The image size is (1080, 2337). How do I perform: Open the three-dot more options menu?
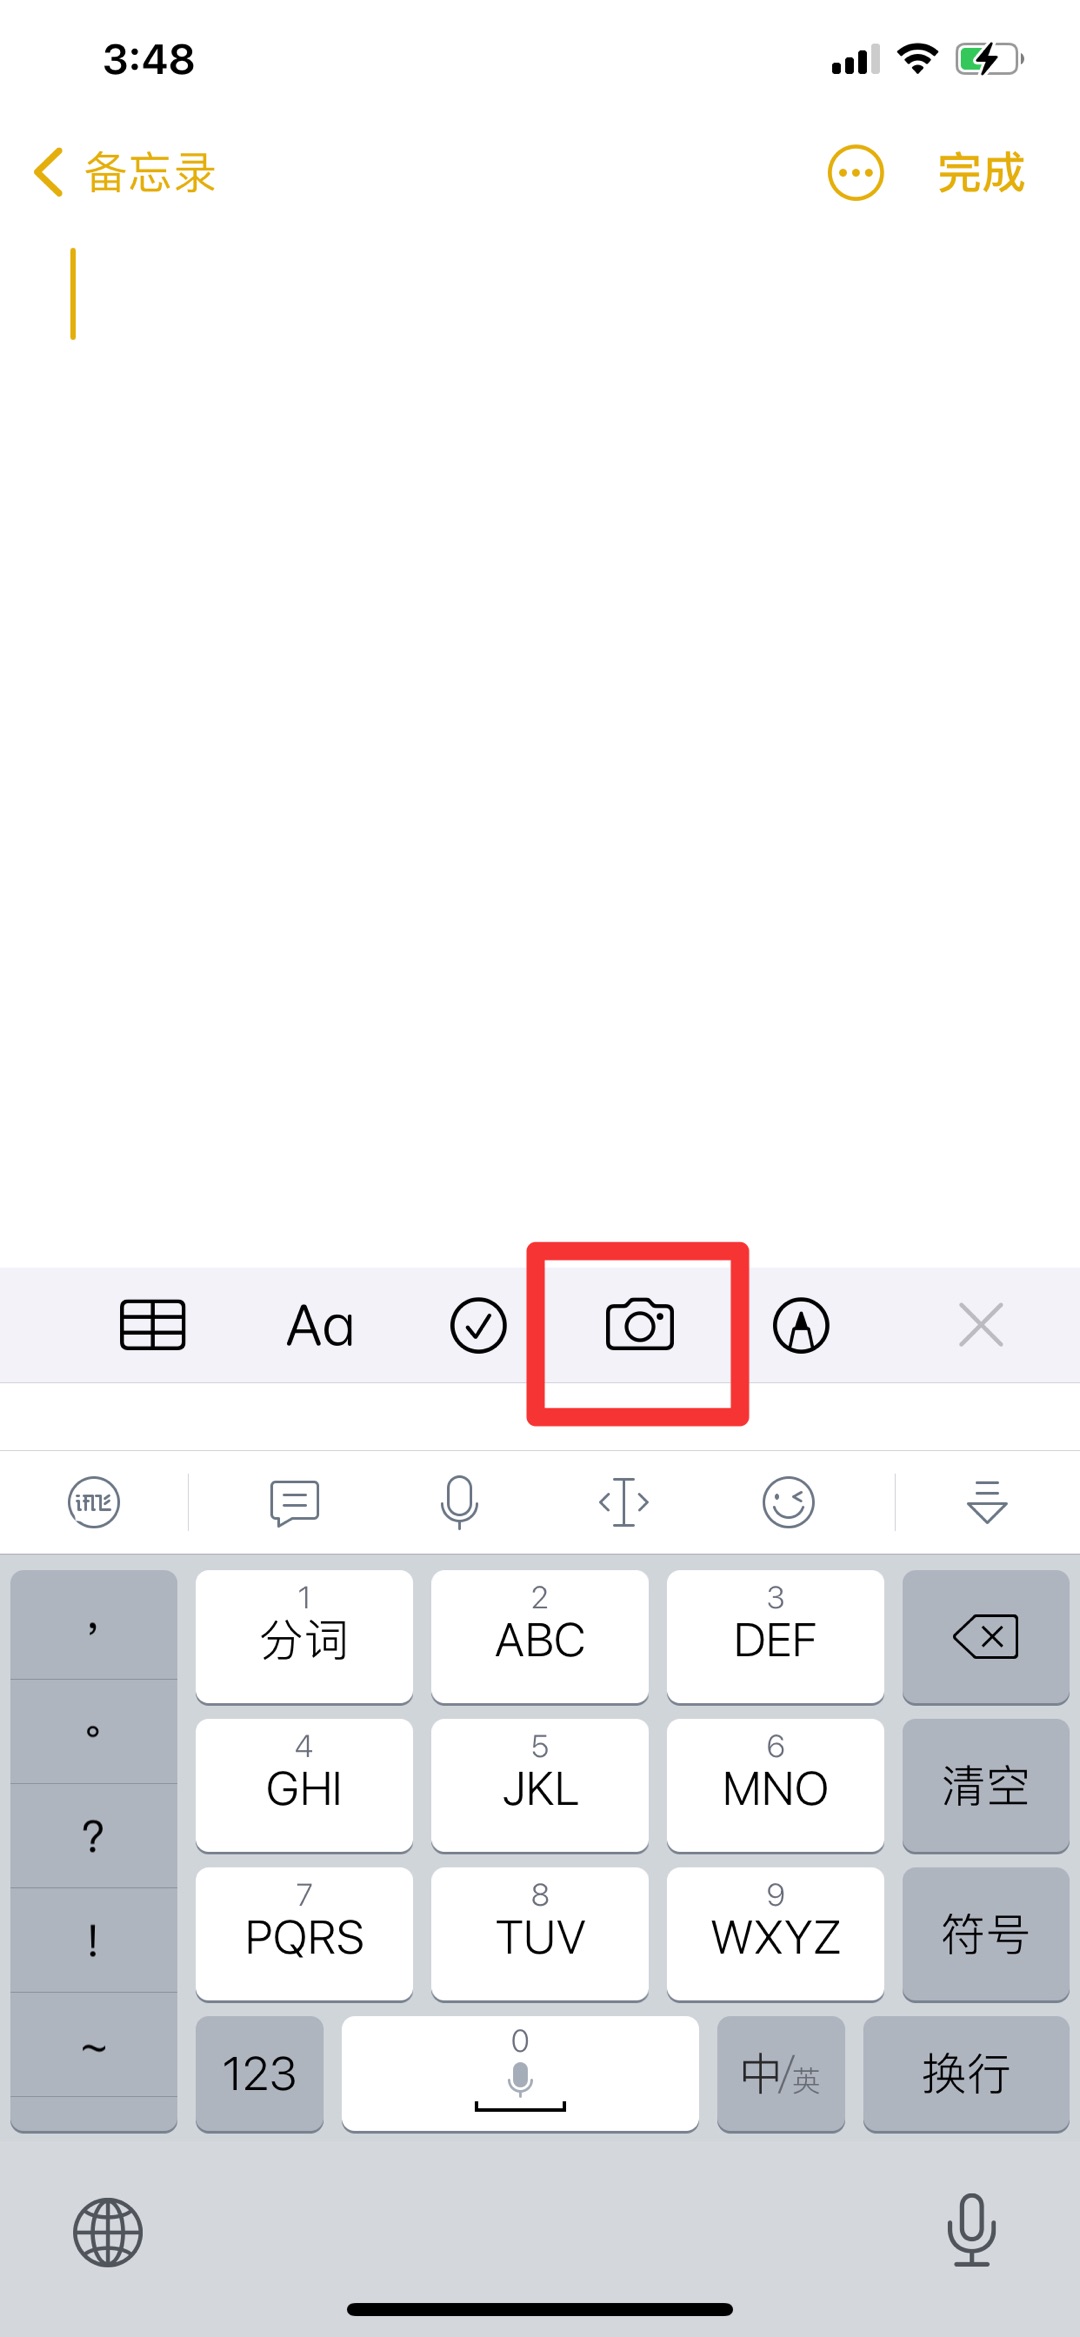pyautogui.click(x=856, y=173)
